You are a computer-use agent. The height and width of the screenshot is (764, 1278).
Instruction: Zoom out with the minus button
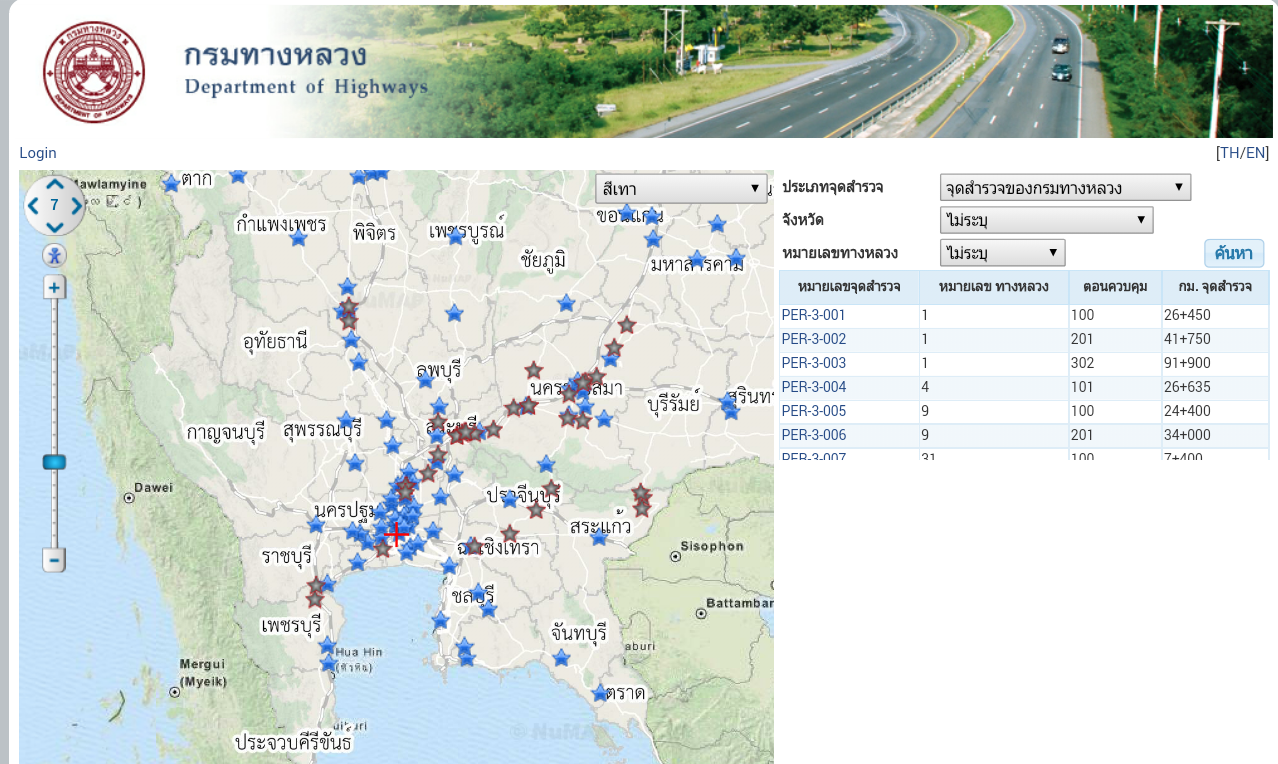point(54,559)
